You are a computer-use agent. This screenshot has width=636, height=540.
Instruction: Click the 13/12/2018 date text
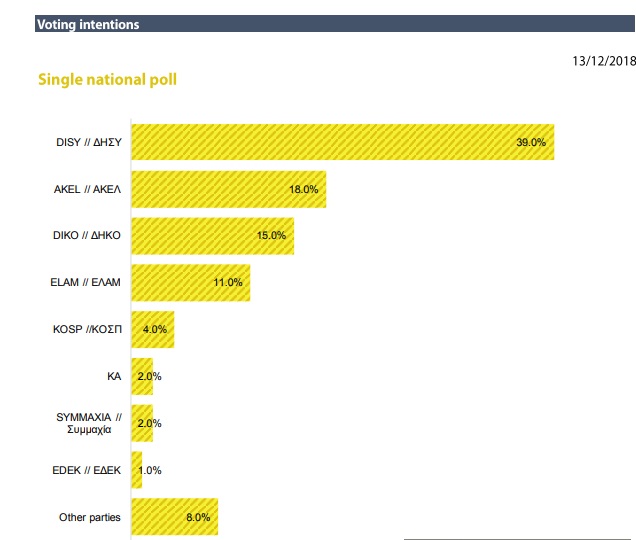(x=603, y=61)
